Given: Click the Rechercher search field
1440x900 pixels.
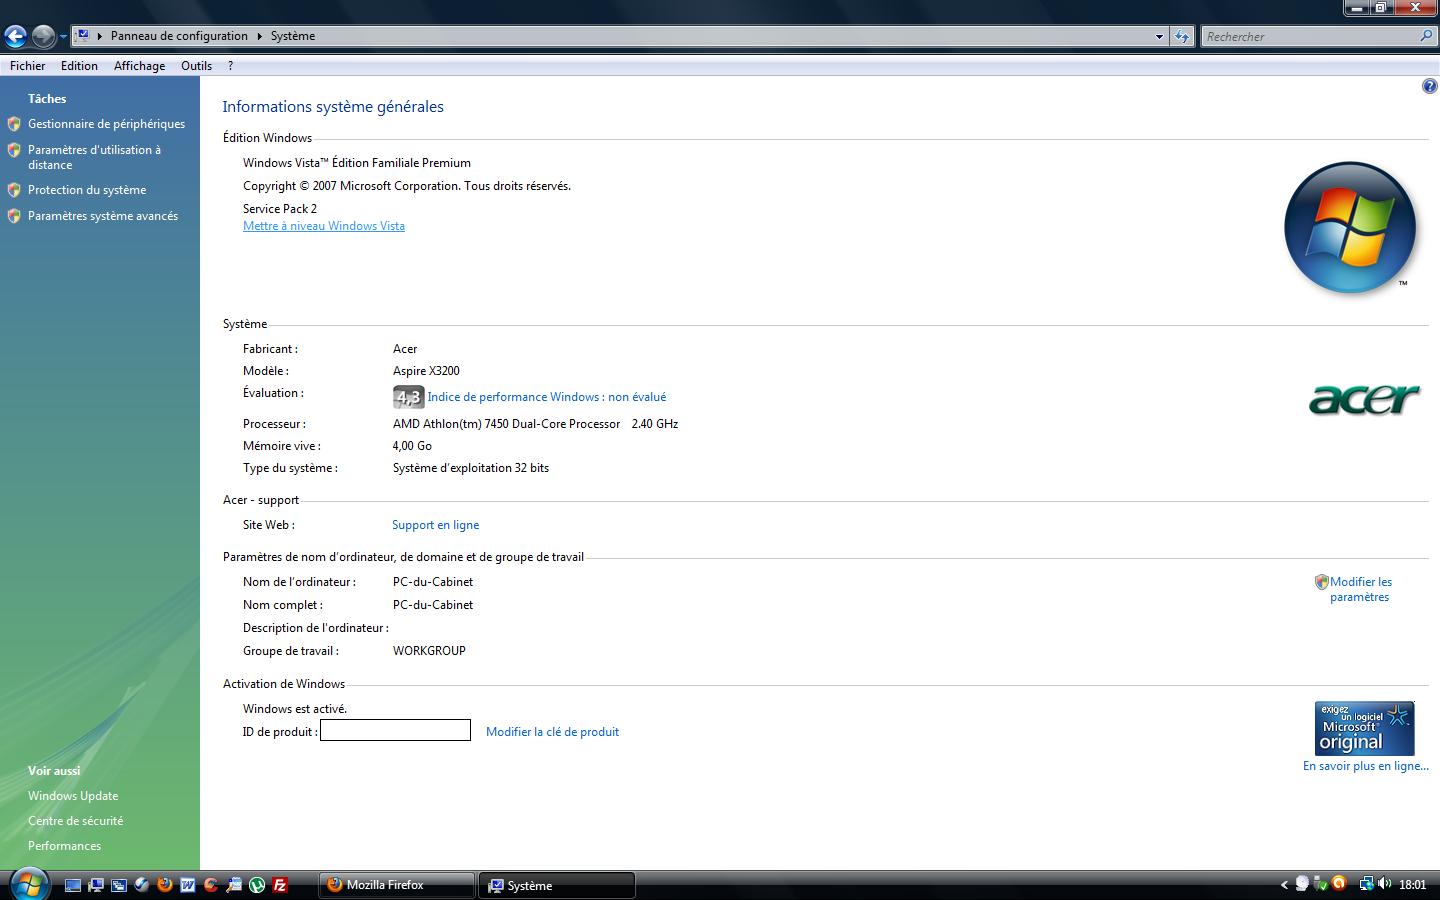Looking at the screenshot, I should 1310,36.
